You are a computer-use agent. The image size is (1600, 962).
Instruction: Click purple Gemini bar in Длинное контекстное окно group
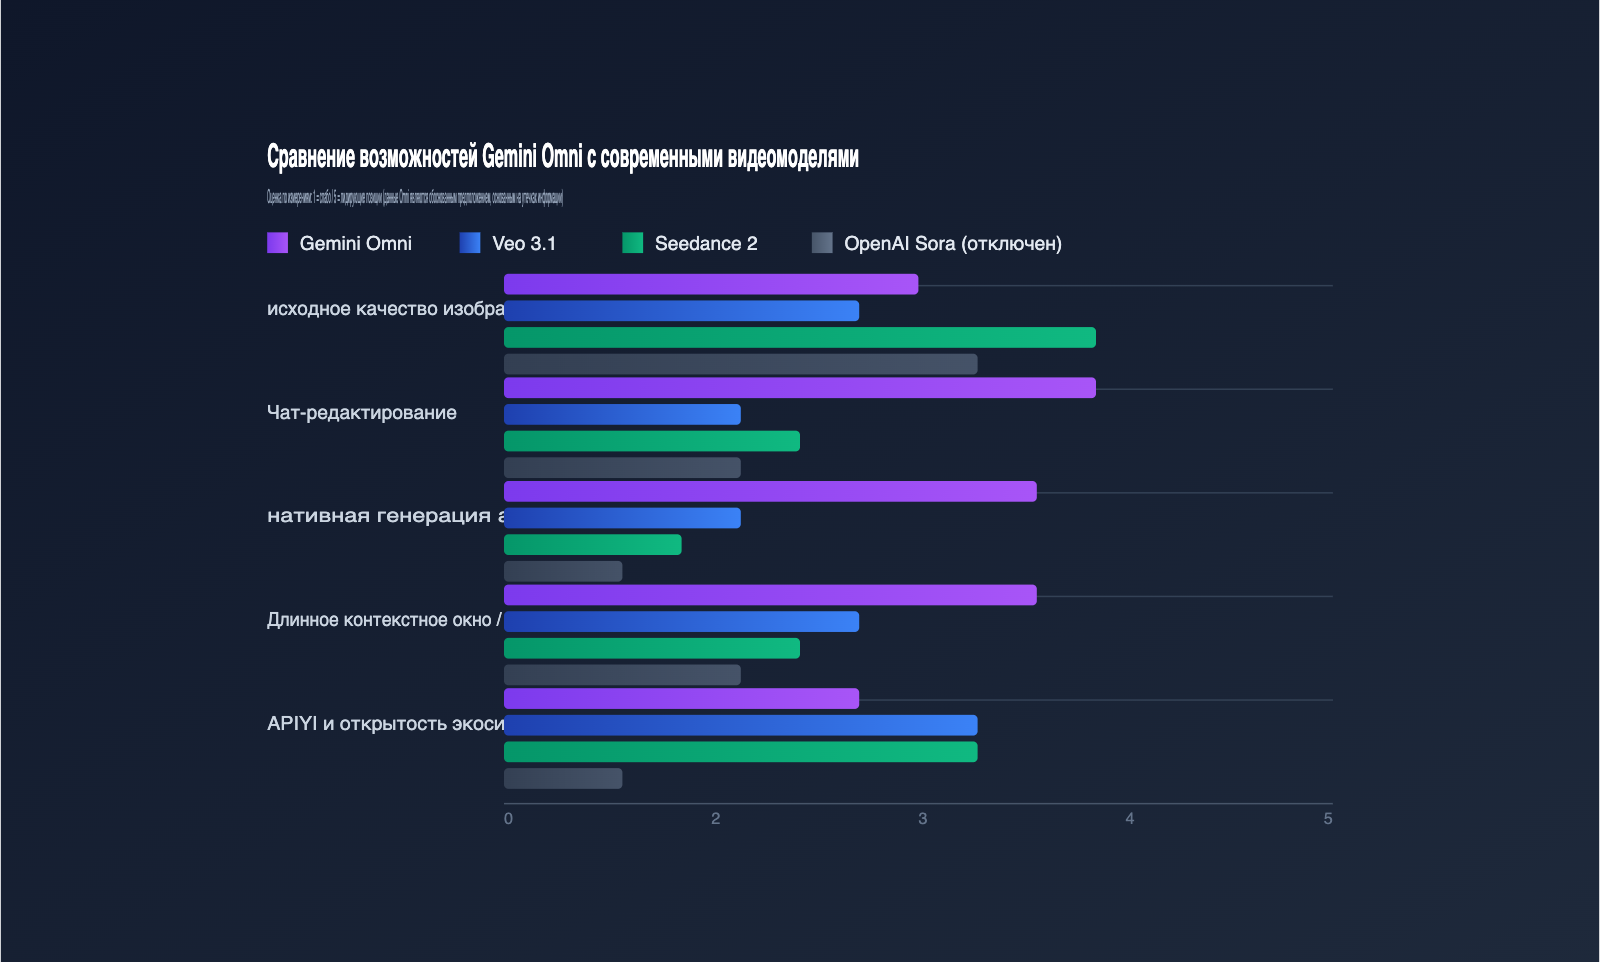770,595
